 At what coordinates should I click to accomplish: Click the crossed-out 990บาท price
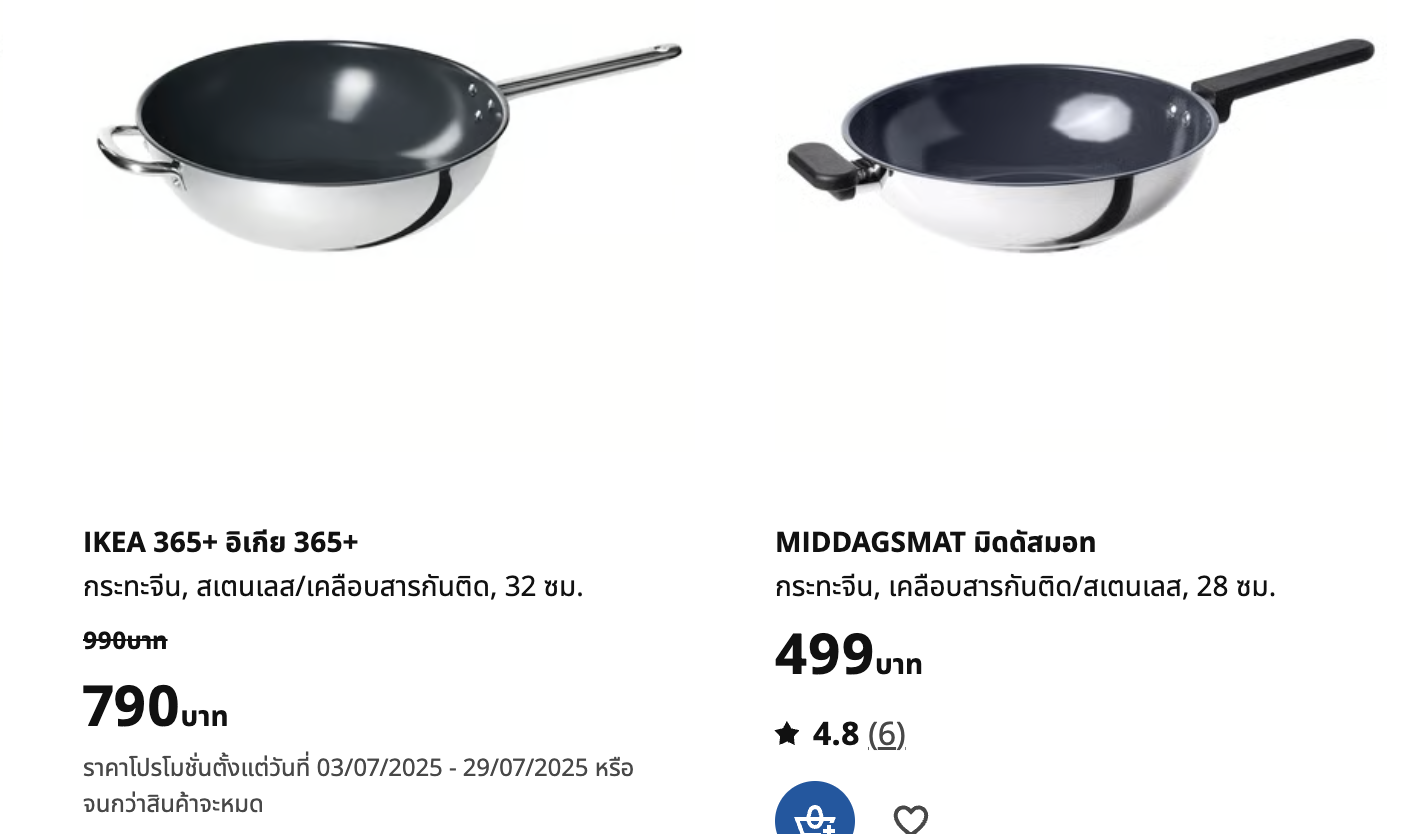pos(125,641)
